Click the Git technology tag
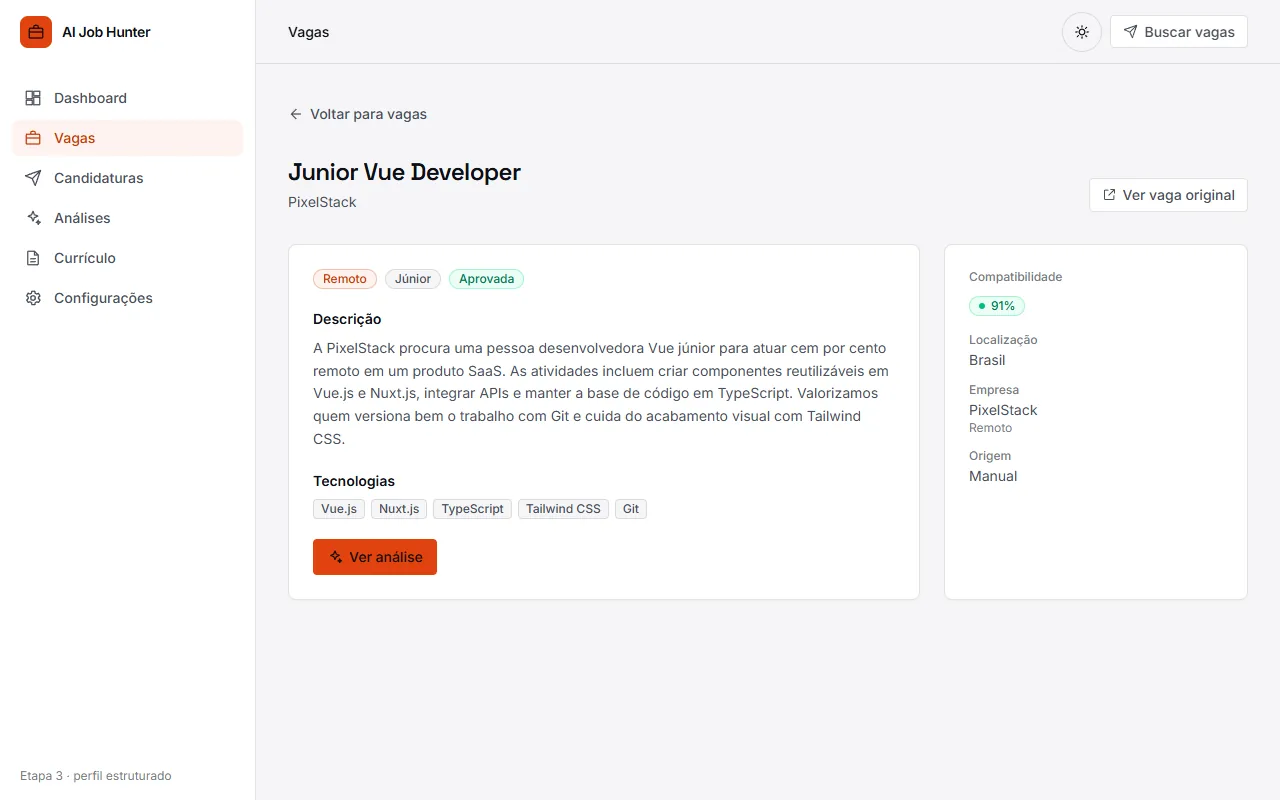 pos(631,509)
